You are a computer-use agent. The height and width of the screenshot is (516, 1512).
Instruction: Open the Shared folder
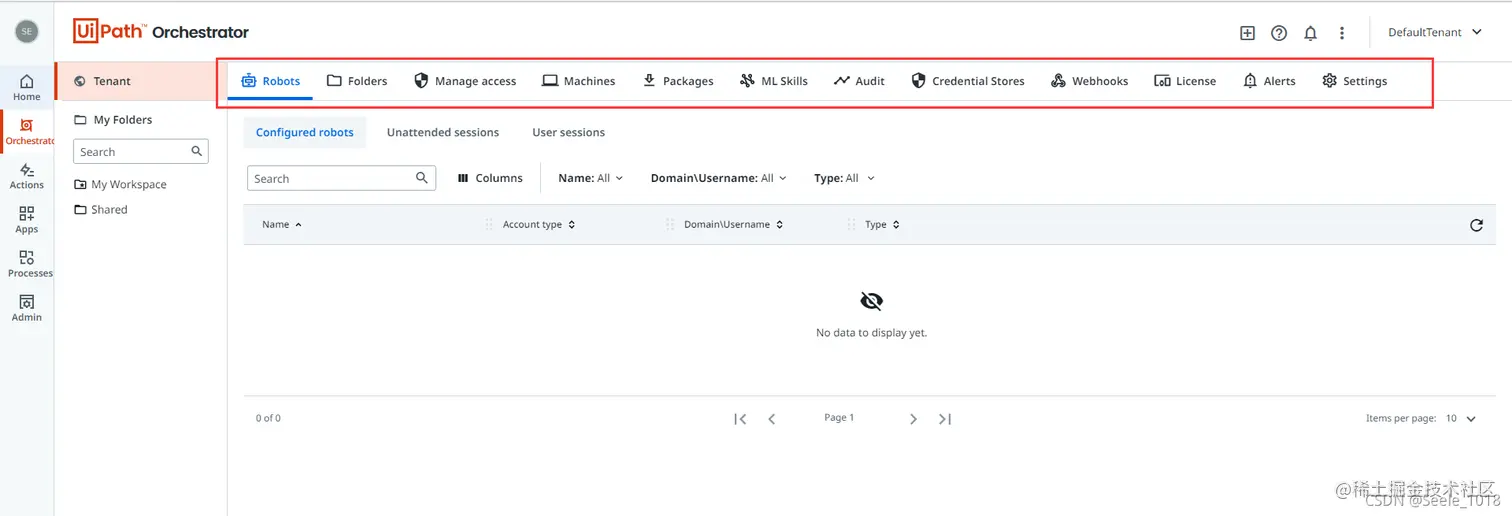point(101,210)
